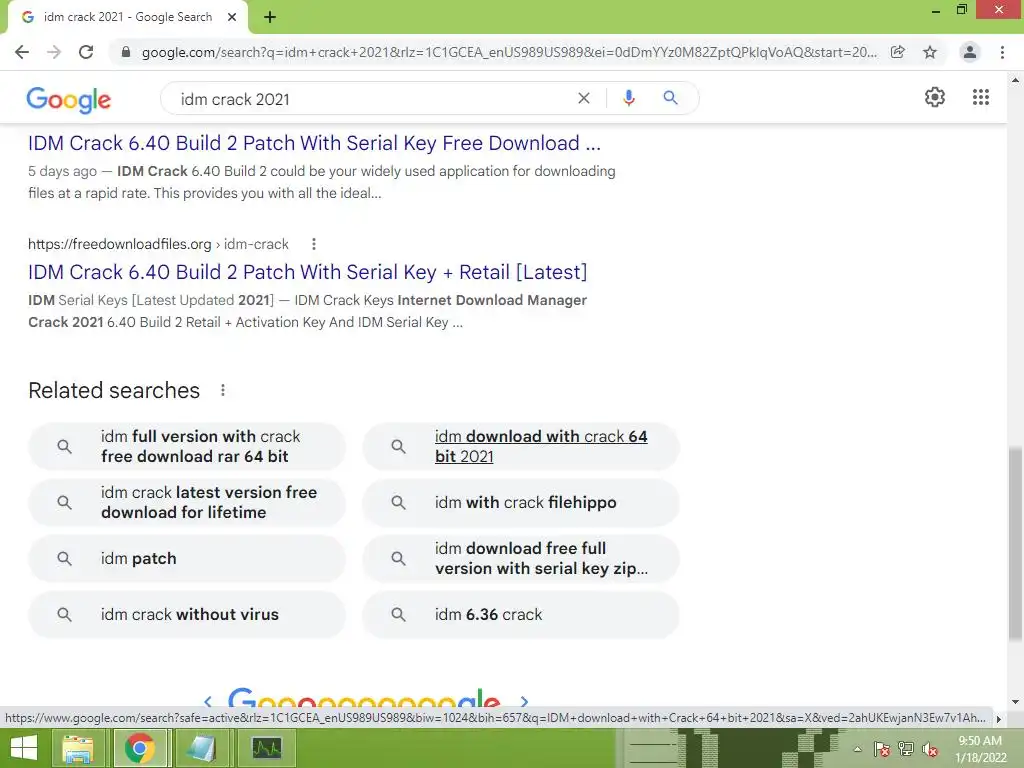Click the muted volume tray icon
This screenshot has width=1024, height=768.
(930, 749)
